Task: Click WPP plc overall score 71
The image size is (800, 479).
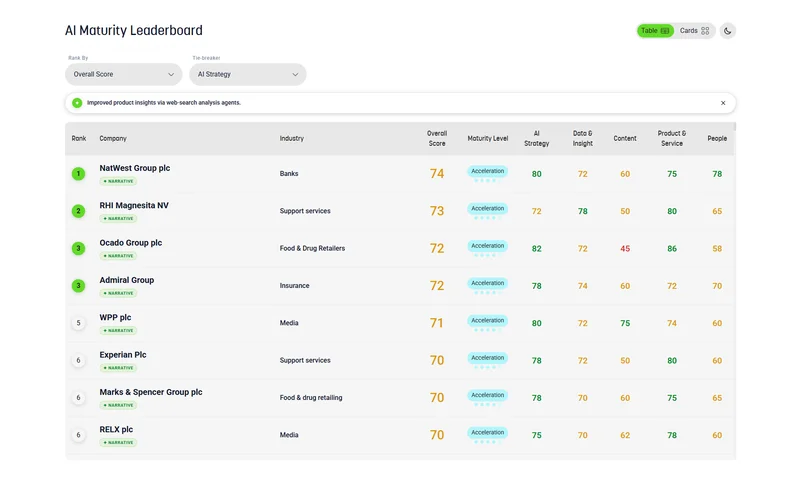Action: (437, 323)
